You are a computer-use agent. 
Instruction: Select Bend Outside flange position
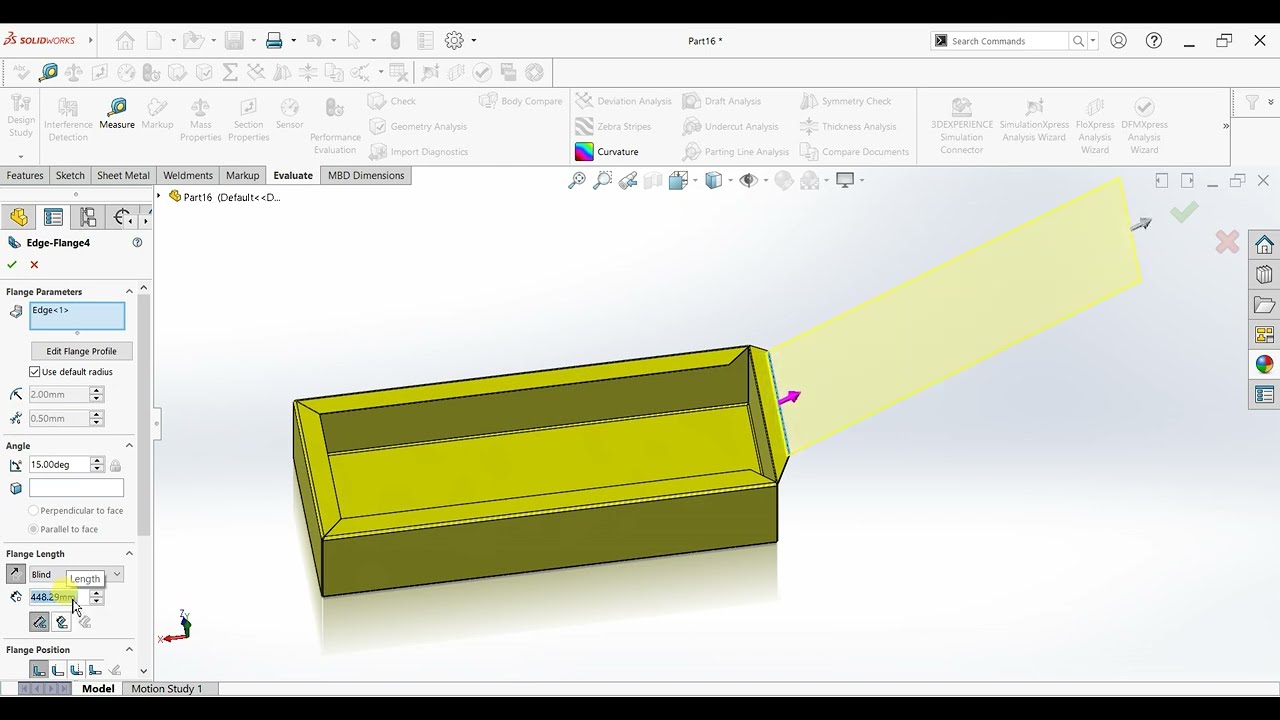(76, 670)
